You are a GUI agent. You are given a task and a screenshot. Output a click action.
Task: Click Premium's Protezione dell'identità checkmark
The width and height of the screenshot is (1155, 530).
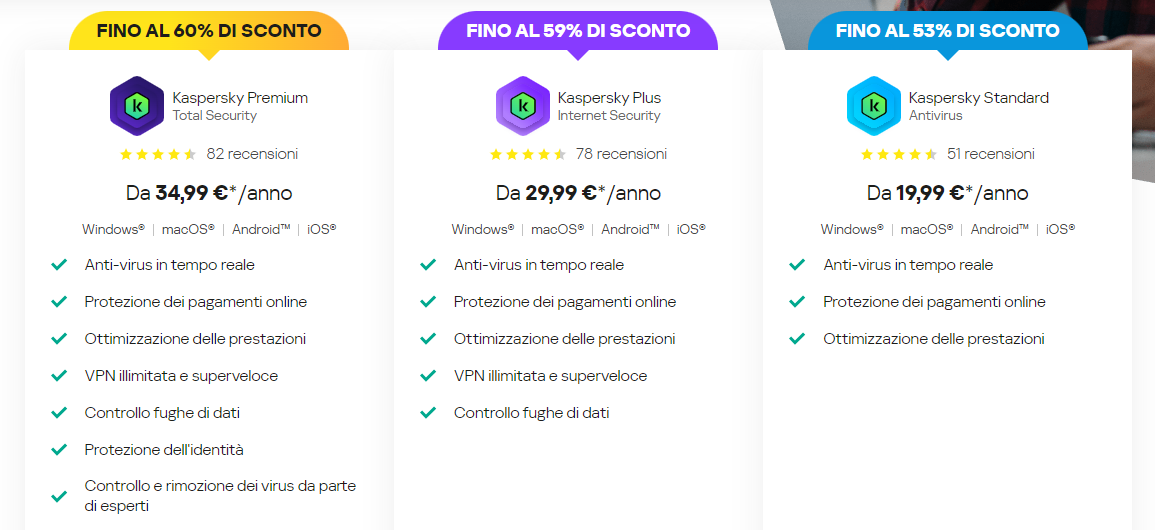59,450
